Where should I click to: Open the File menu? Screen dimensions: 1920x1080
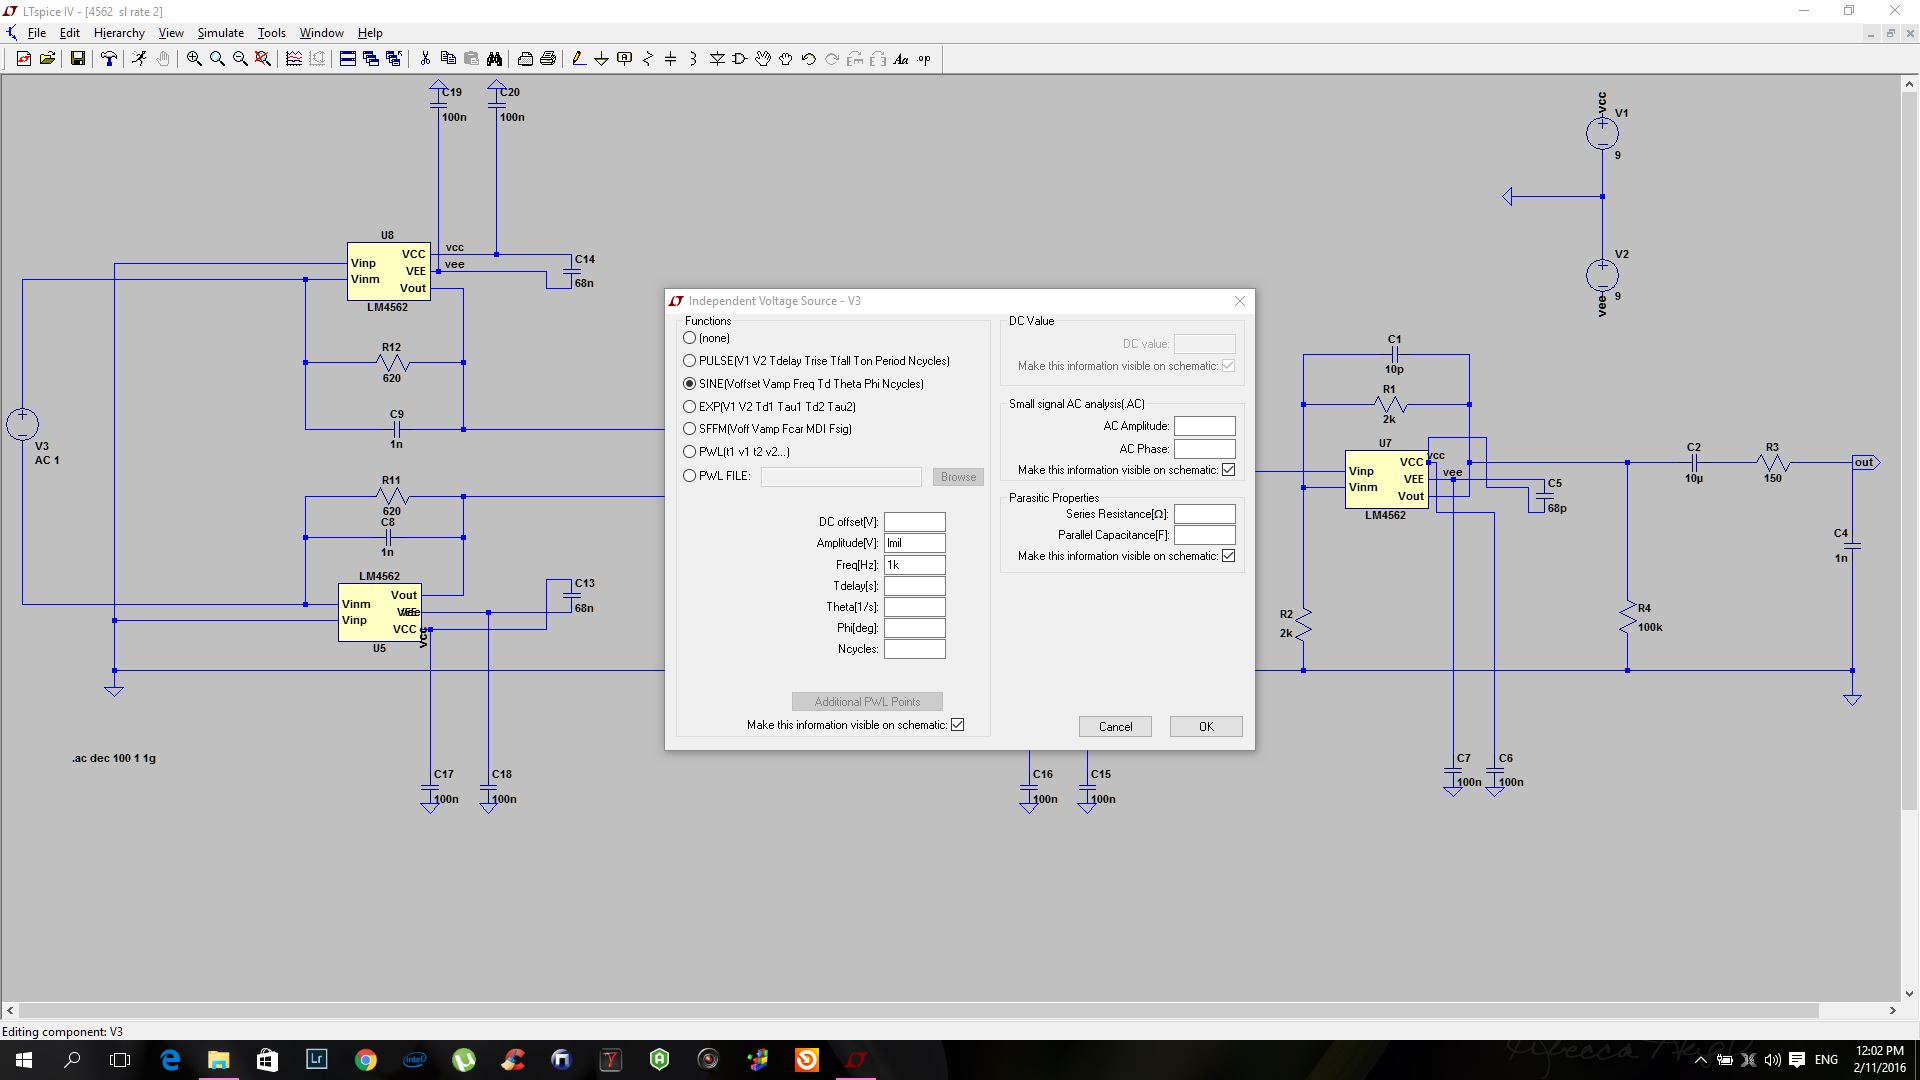coord(37,33)
